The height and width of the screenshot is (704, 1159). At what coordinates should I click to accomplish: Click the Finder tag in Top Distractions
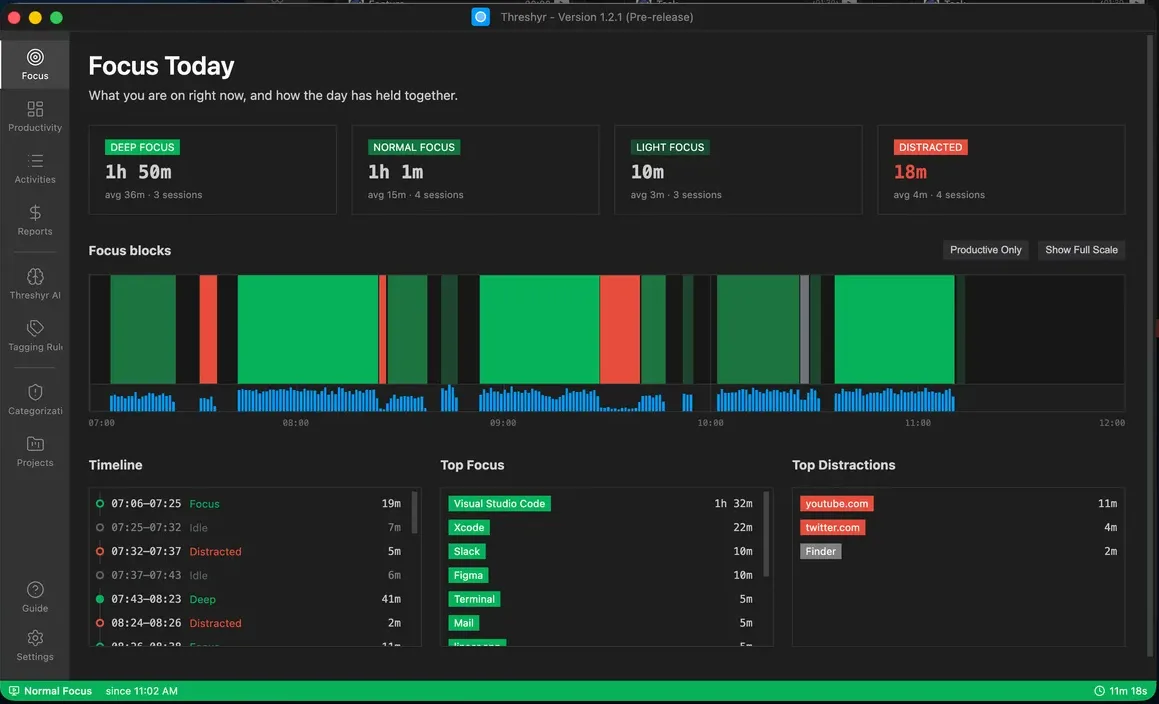point(820,551)
